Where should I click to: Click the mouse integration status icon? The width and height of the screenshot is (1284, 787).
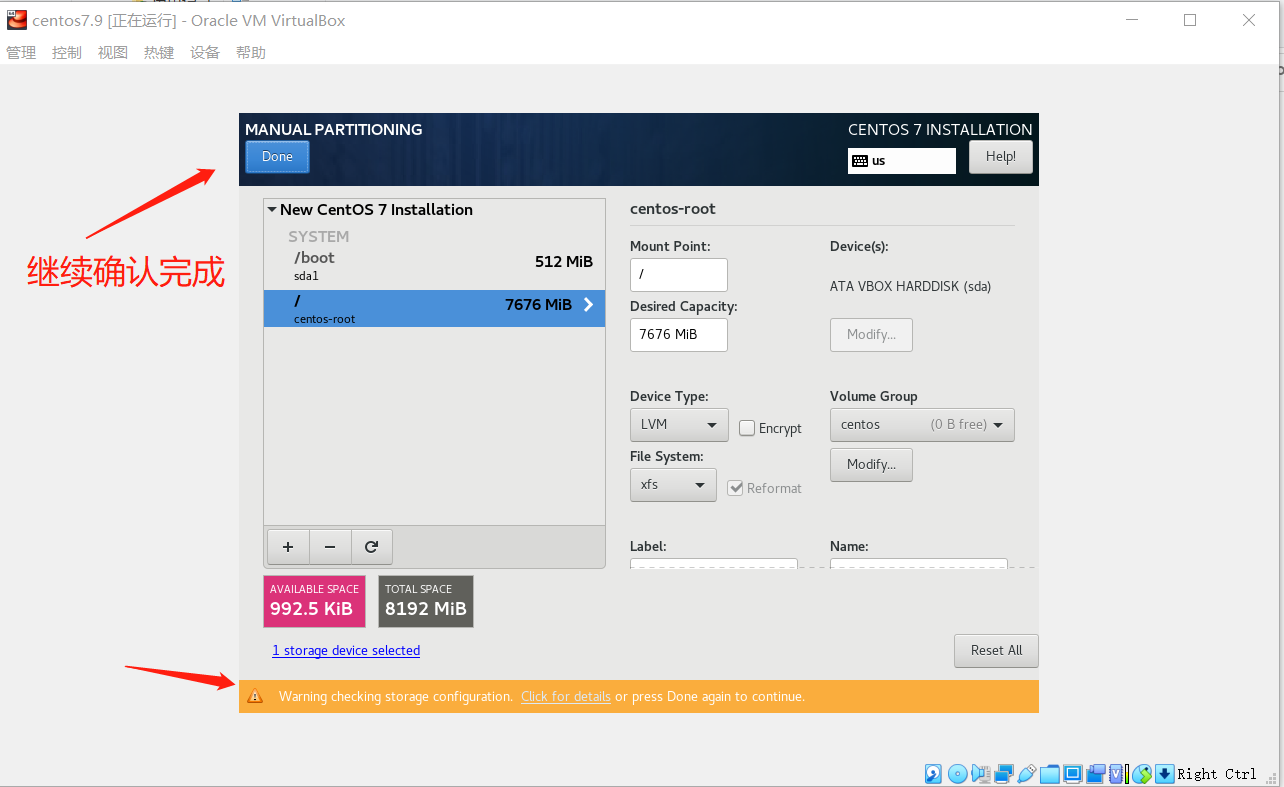[x=1142, y=774]
